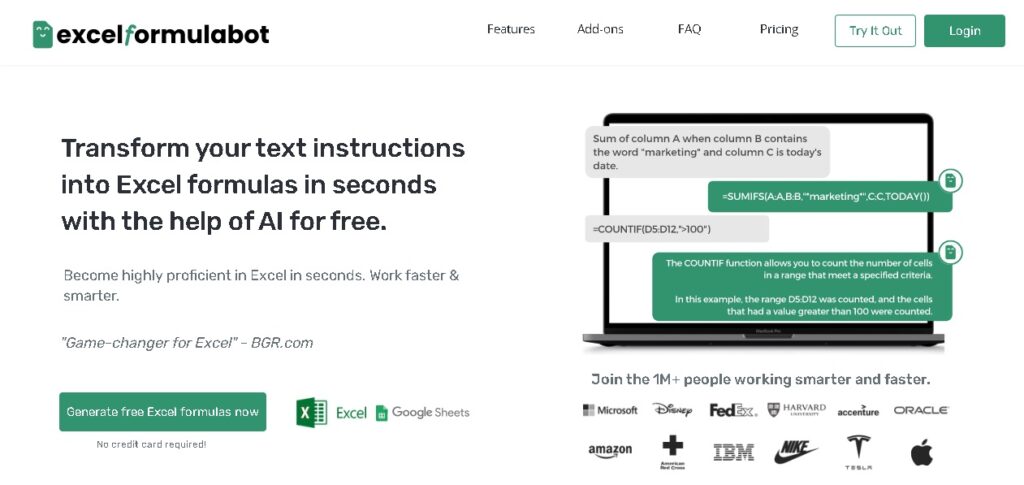
Task: Click the Nike swoosh logo
Action: pyautogui.click(x=795, y=452)
